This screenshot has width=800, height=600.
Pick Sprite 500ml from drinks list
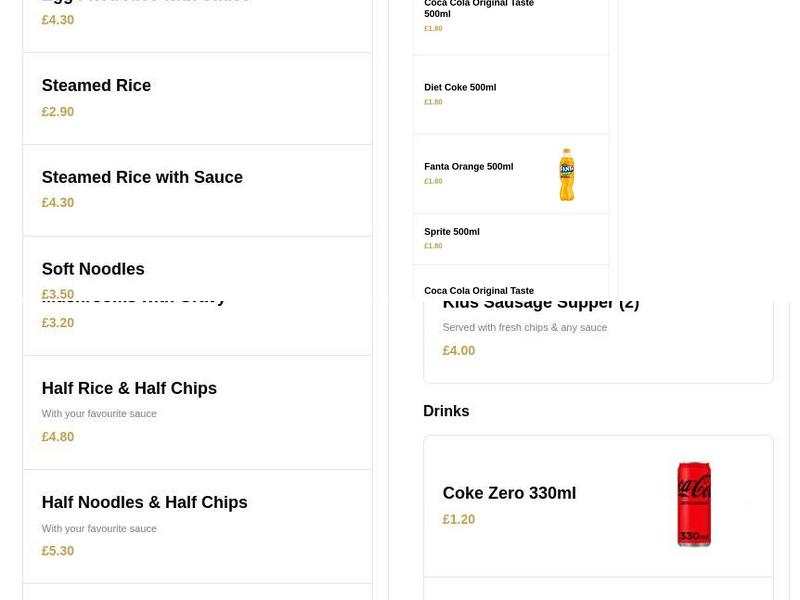point(452,231)
